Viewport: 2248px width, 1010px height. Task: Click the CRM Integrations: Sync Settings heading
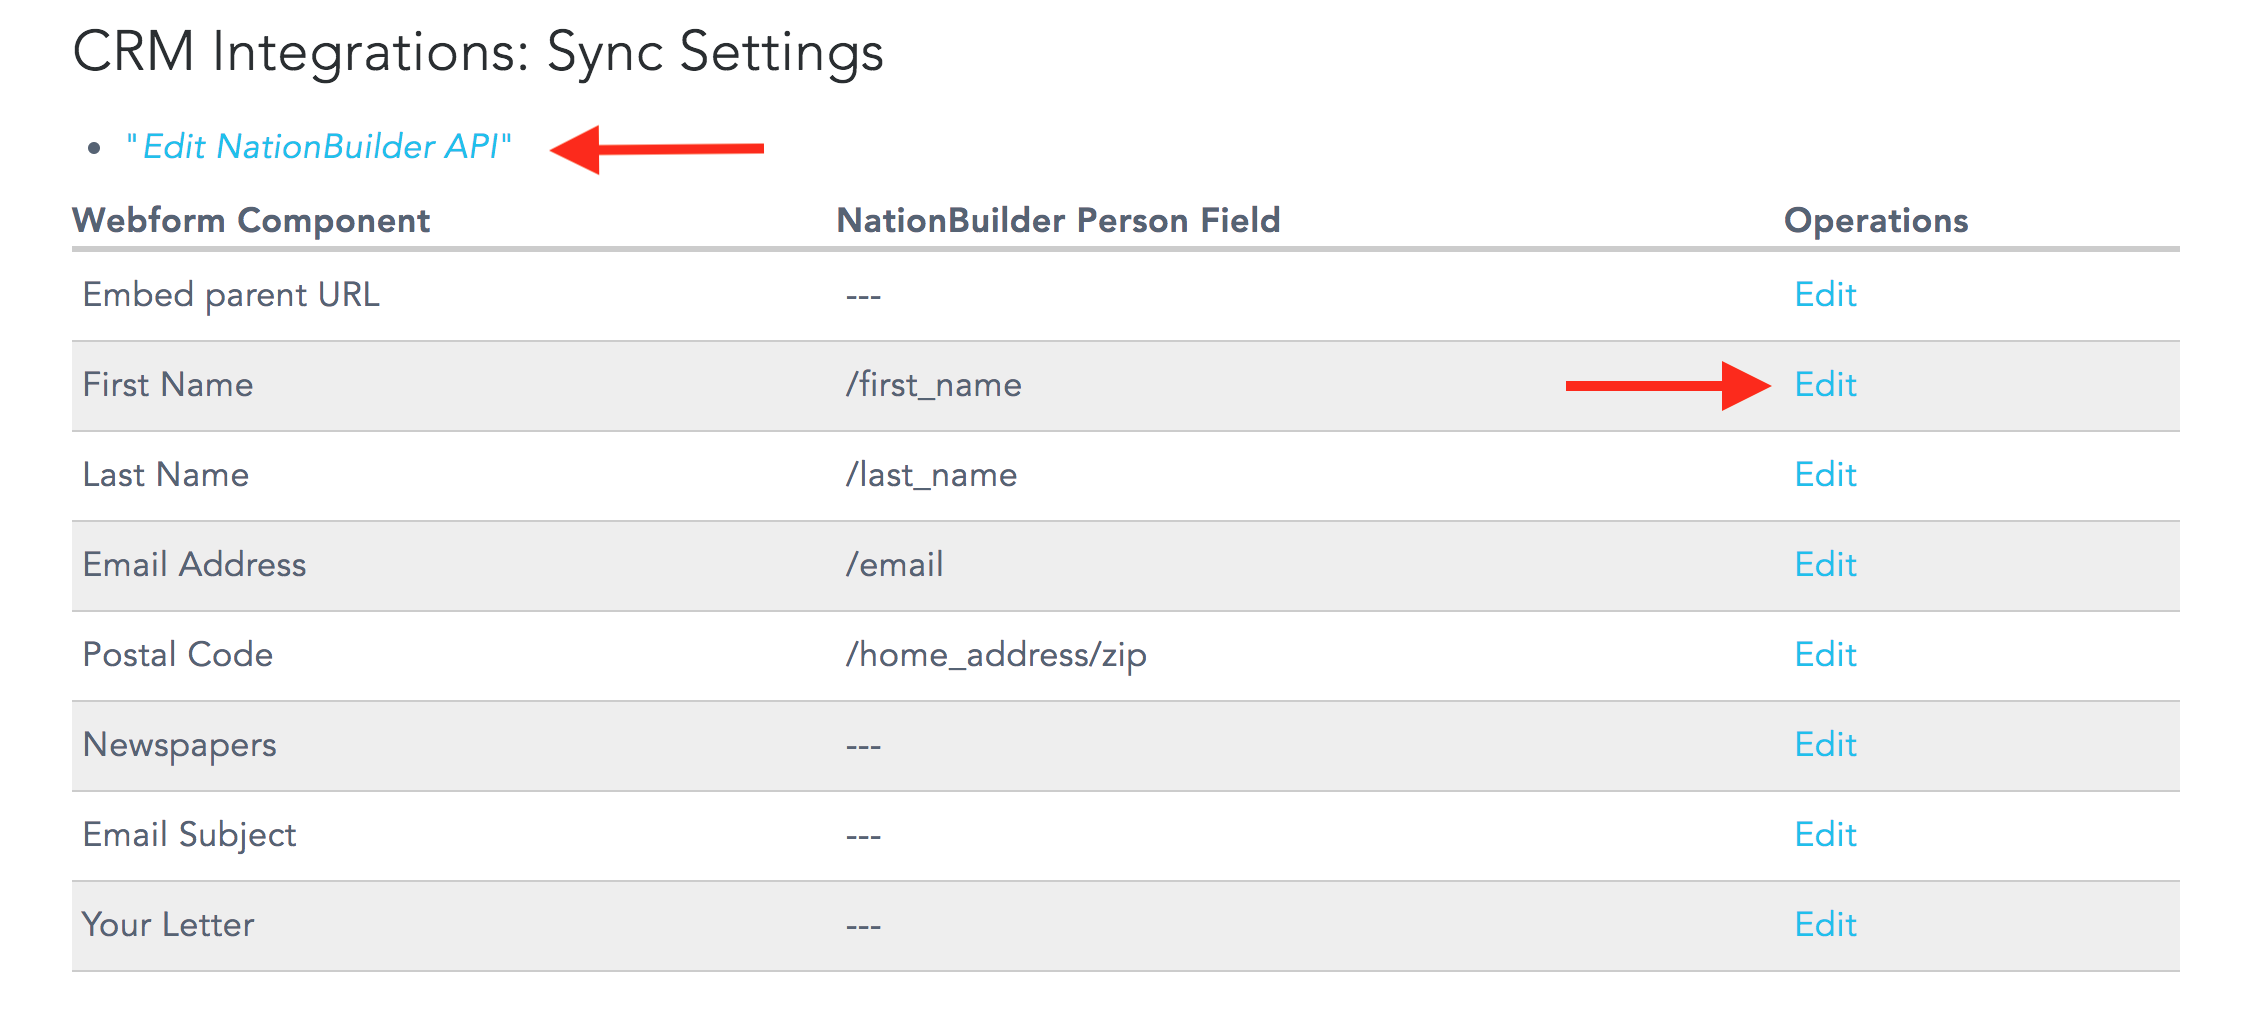478,53
